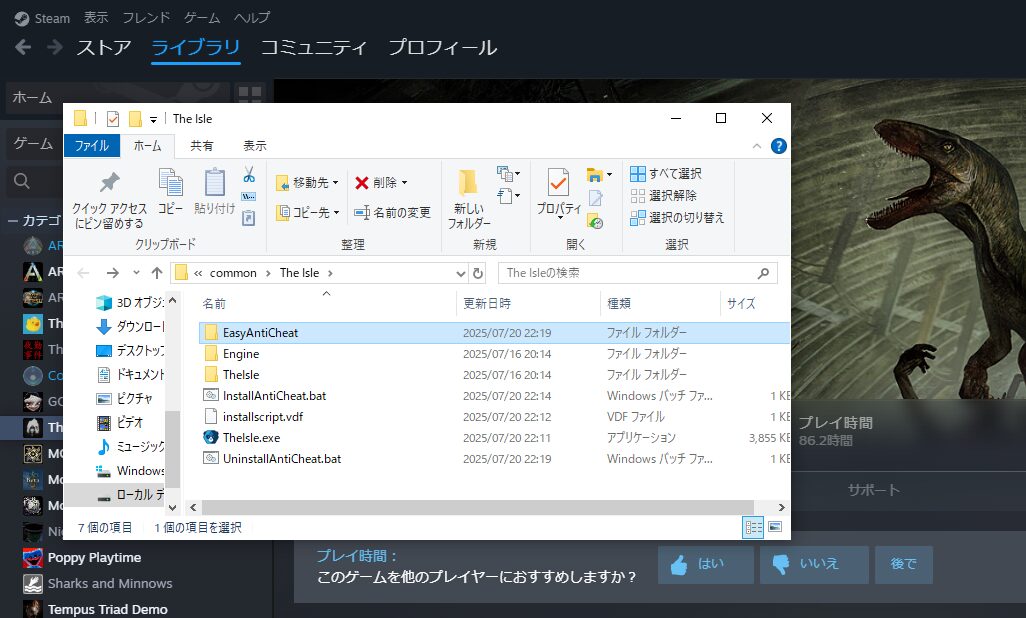
Task: Click the refresh icon in address bar
Action: coord(478,273)
